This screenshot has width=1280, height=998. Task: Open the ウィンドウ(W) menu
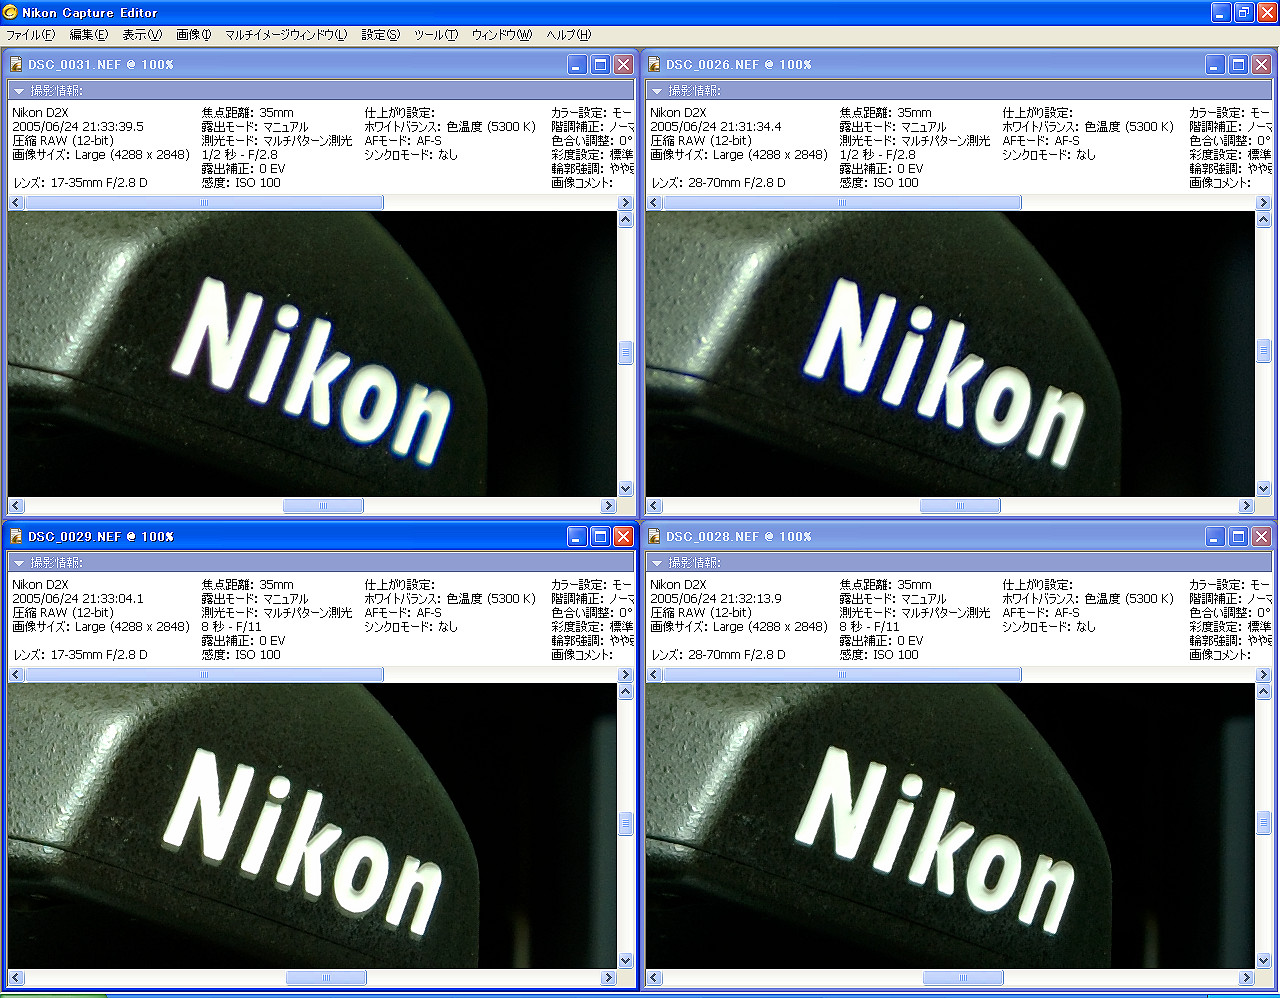(502, 35)
